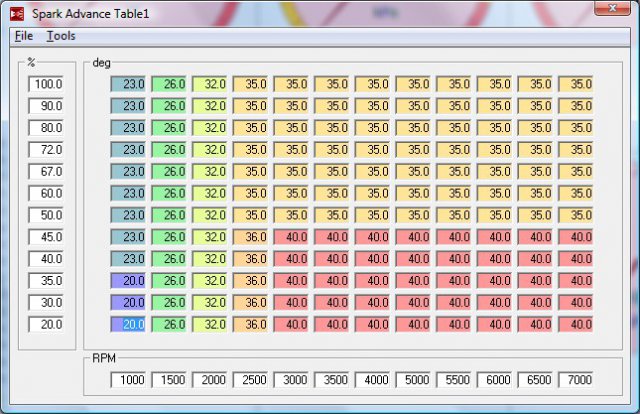Click the 36.0 cell in the 45% row
The image size is (640, 414).
(x=251, y=237)
